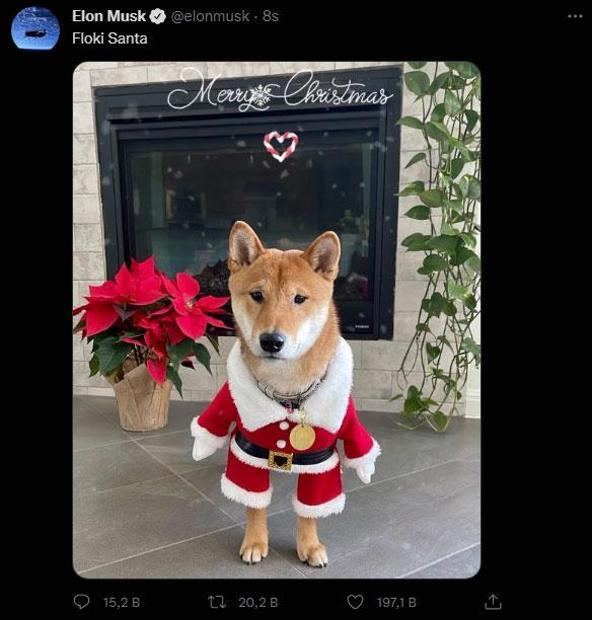Click the retweet arrows icon
This screenshot has height=620, width=592.
click(217, 602)
